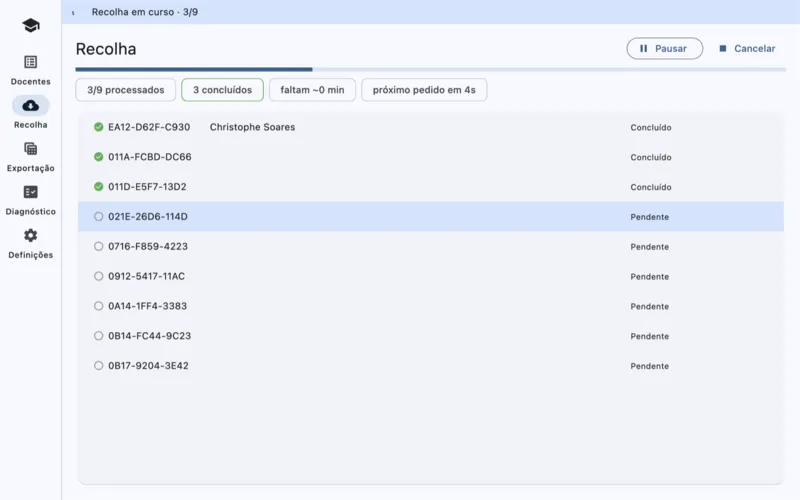Viewport: 800px width, 500px height.
Task: Click the 'faltam ~0 min' chip
Action: 312,90
